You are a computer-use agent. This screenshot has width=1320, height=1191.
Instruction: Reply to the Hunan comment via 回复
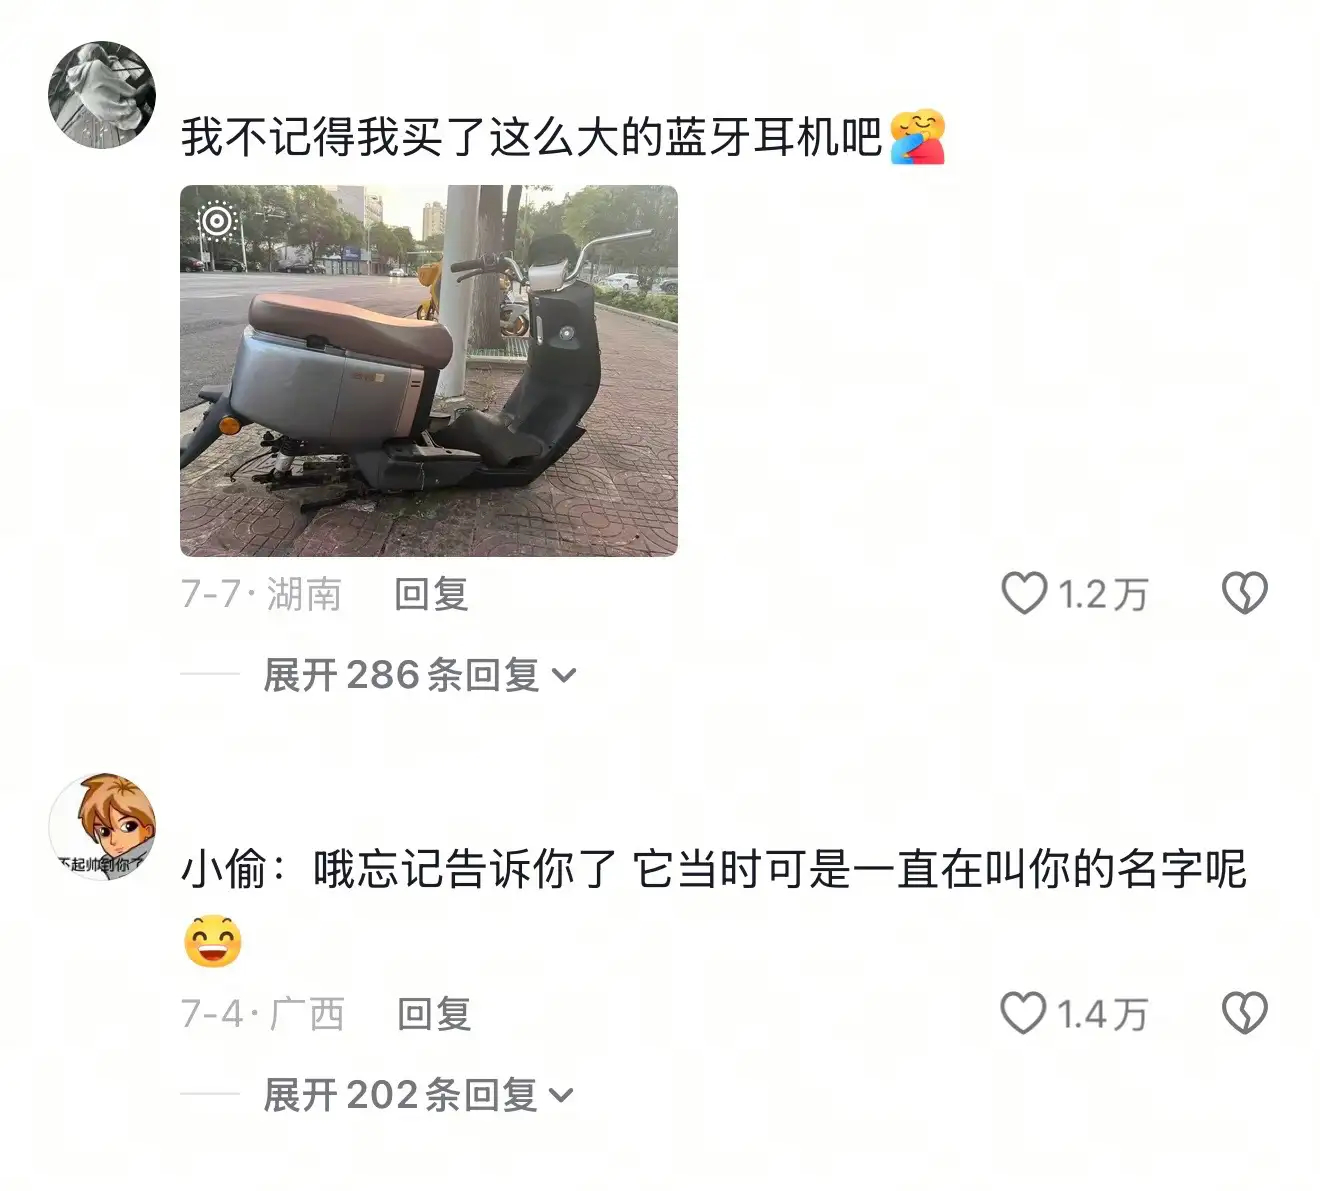click(431, 594)
